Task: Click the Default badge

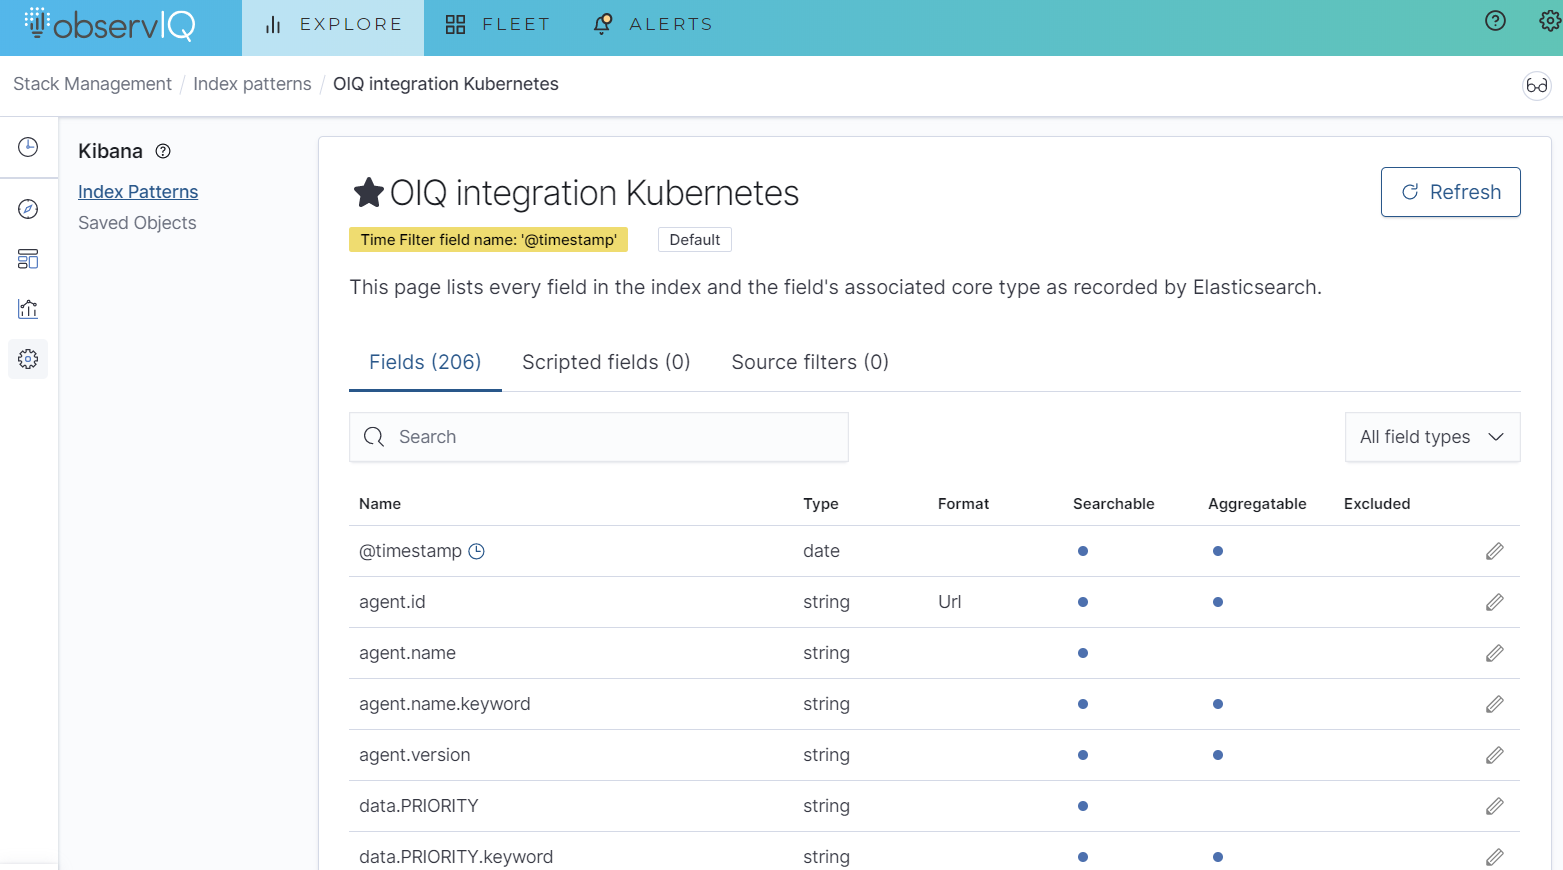Action: 695,240
